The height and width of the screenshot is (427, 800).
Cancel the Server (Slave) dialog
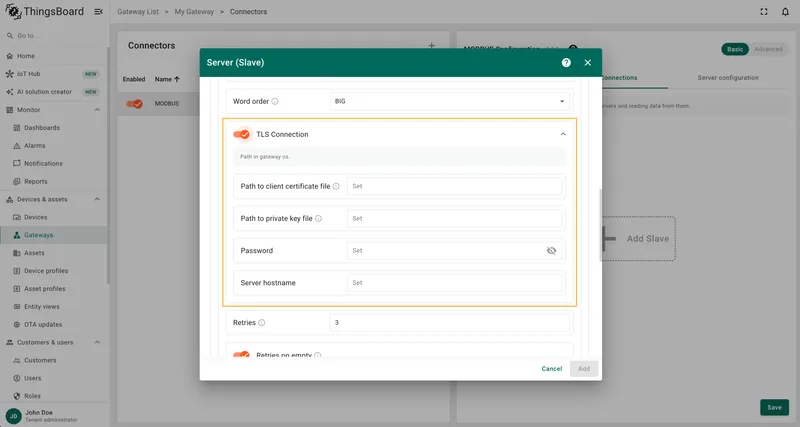552,368
